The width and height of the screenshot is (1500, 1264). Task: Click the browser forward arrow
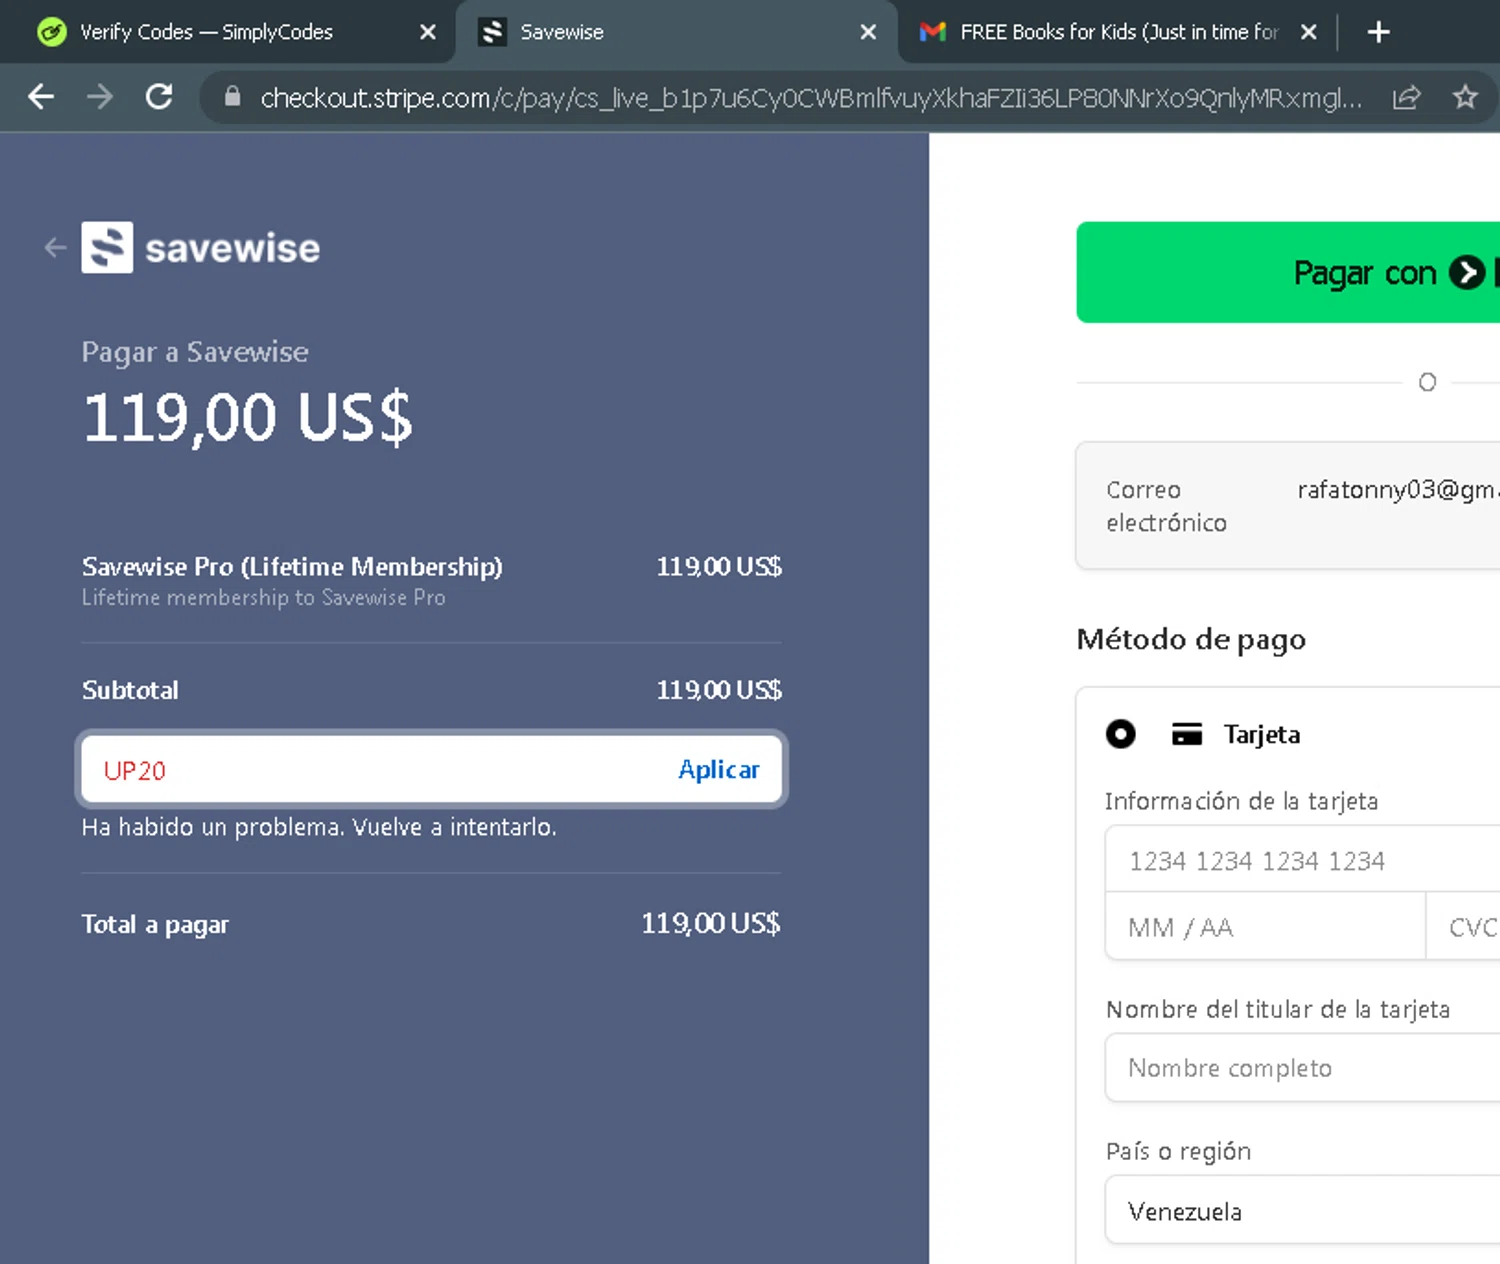(100, 97)
